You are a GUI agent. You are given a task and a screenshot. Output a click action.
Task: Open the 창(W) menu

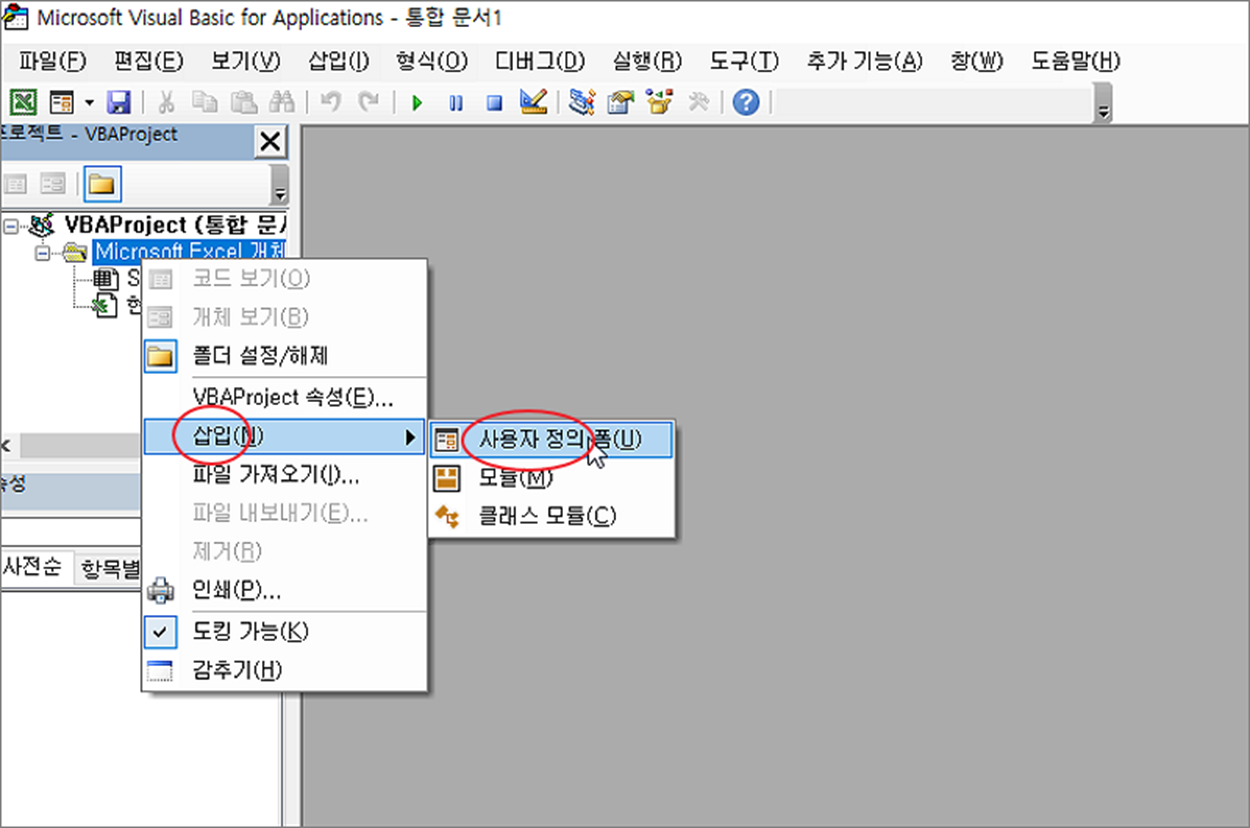click(x=977, y=61)
